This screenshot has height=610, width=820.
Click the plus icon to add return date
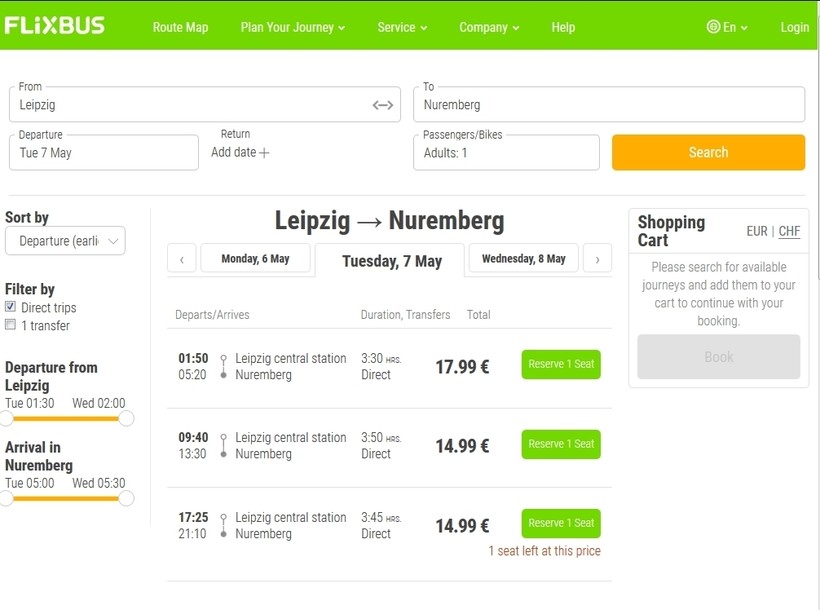[x=264, y=153]
